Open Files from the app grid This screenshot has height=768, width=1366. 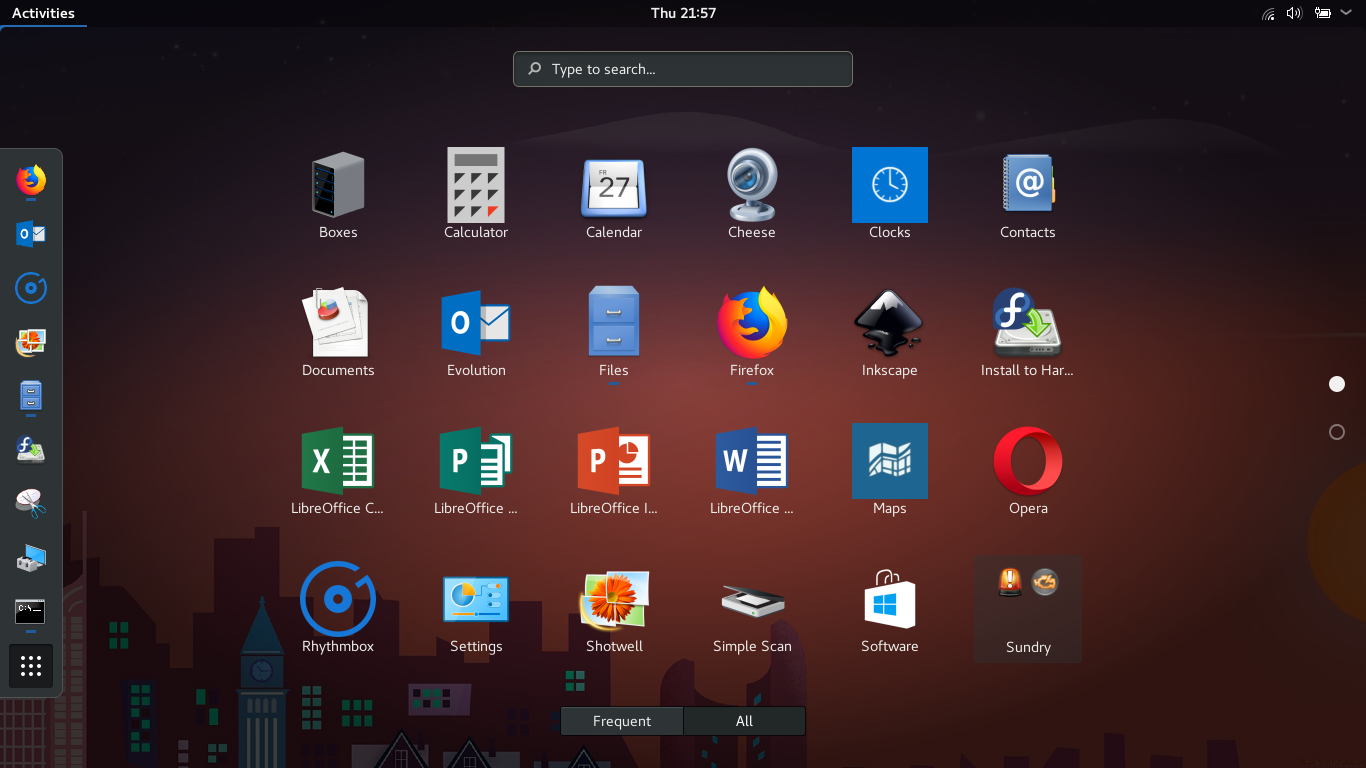[614, 324]
